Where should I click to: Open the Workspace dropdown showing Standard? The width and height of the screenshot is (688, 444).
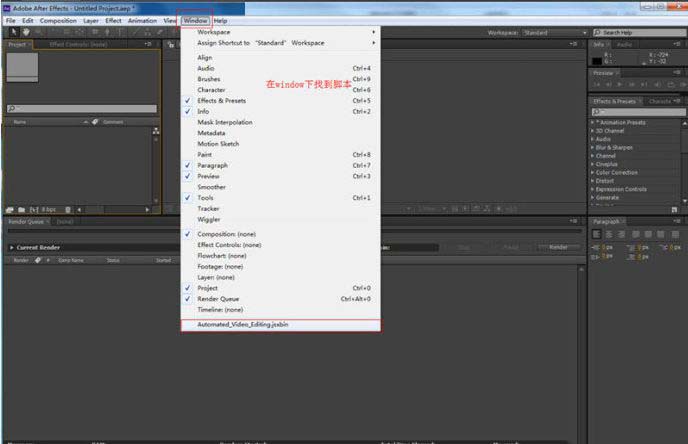point(553,32)
